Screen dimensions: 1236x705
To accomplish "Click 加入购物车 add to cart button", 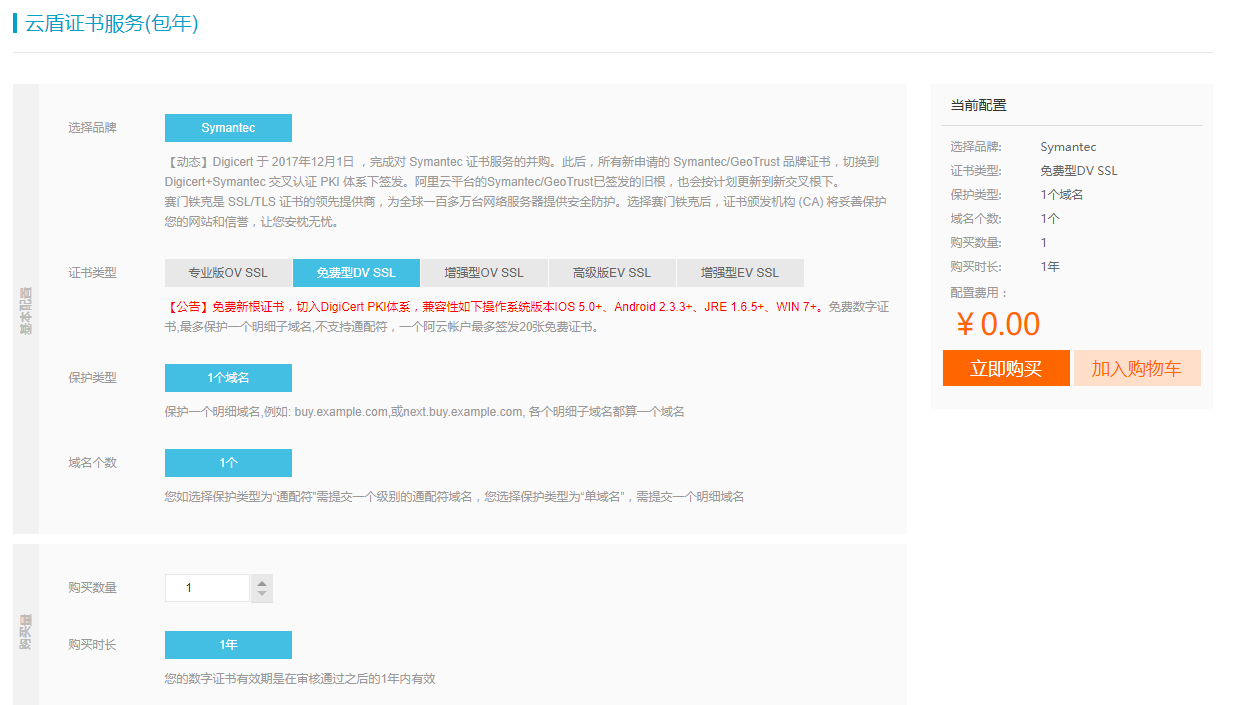I will pyautogui.click(x=1137, y=368).
